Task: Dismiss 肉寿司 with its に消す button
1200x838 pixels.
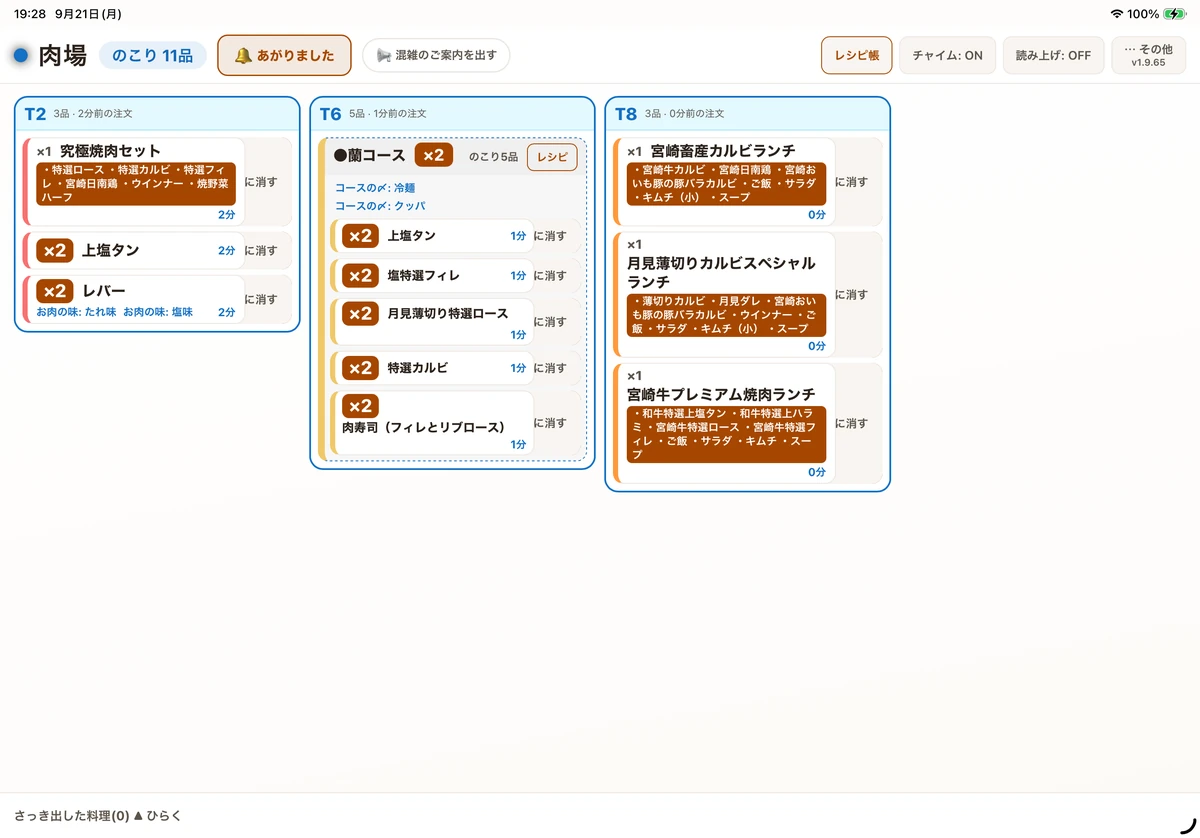Action: [556, 423]
